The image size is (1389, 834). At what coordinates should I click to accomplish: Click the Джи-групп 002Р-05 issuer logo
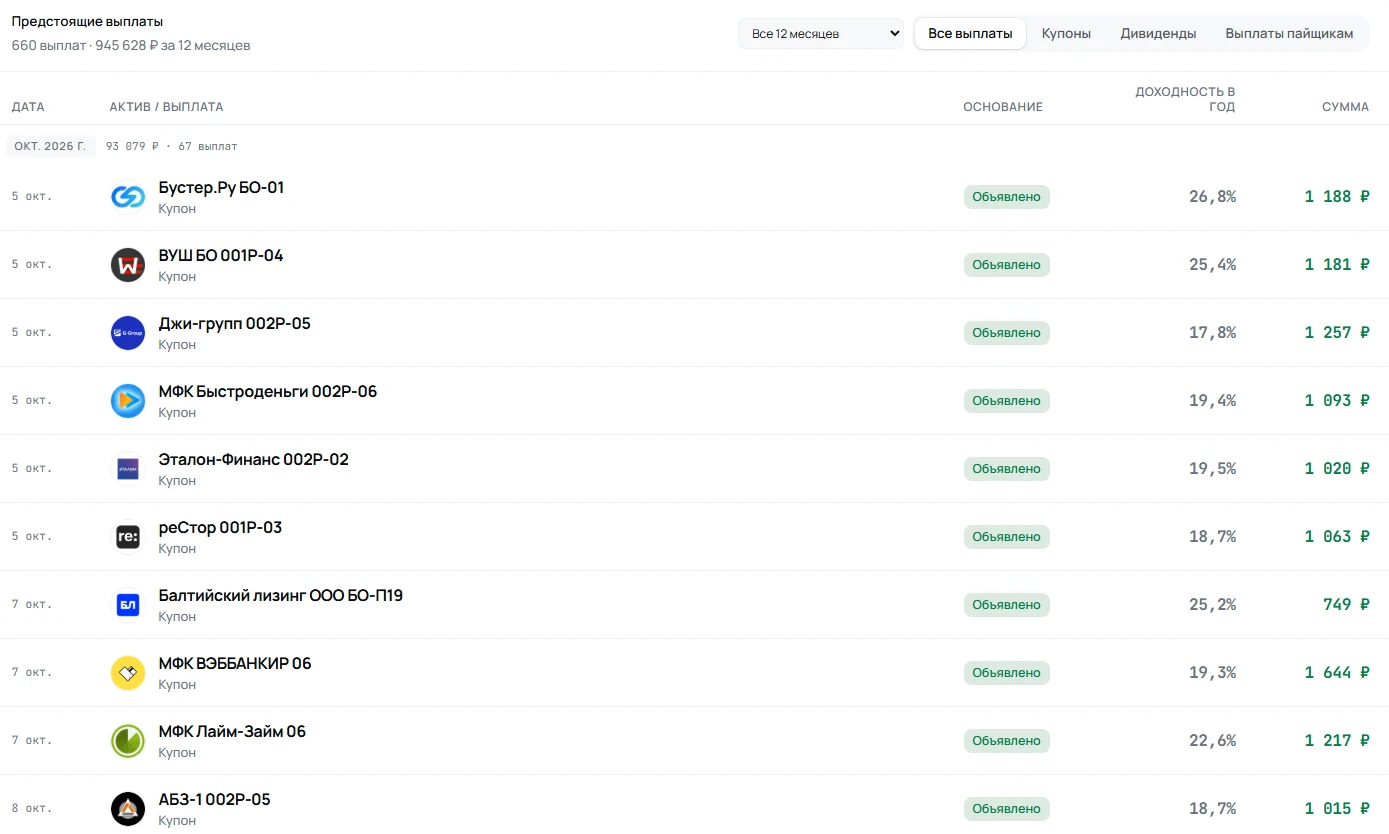128,333
